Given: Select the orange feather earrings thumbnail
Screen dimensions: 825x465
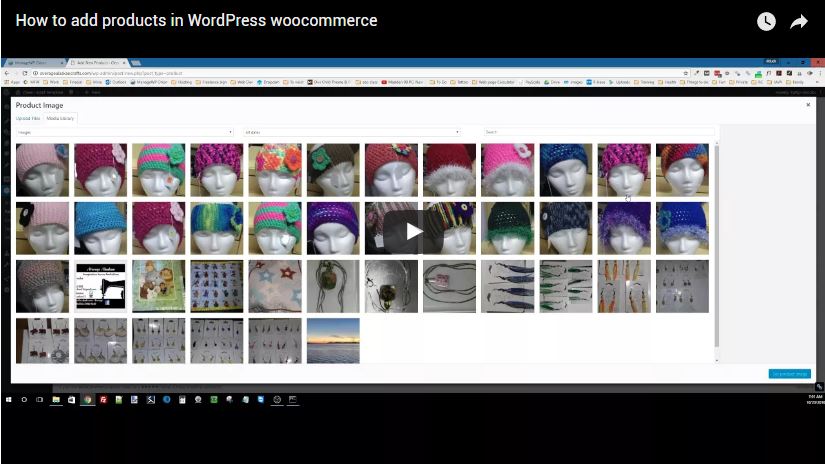Looking at the screenshot, I should tap(624, 286).
